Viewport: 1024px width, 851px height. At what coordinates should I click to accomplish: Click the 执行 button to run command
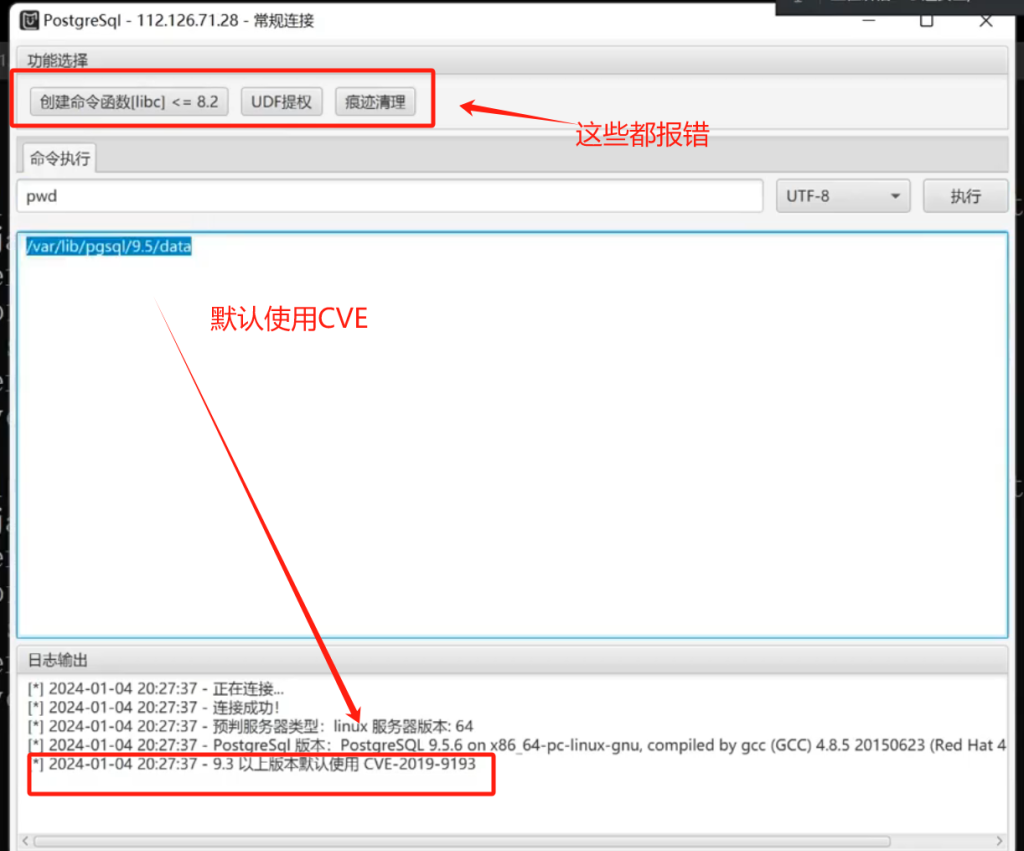(965, 196)
